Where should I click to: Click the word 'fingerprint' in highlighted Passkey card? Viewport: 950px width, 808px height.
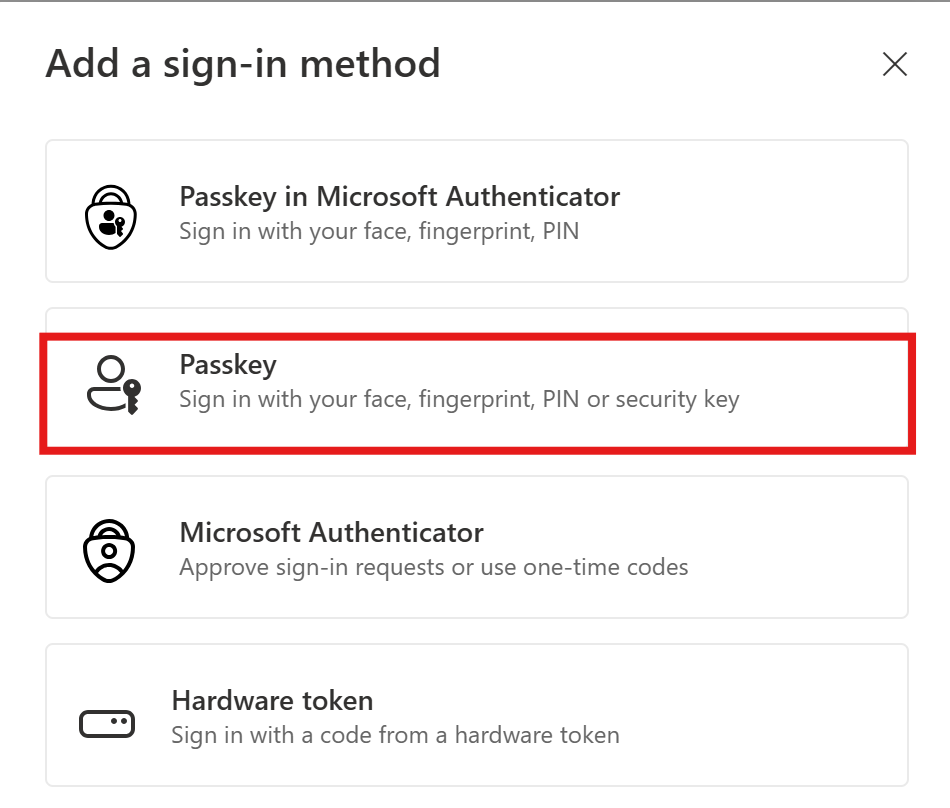coord(474,400)
